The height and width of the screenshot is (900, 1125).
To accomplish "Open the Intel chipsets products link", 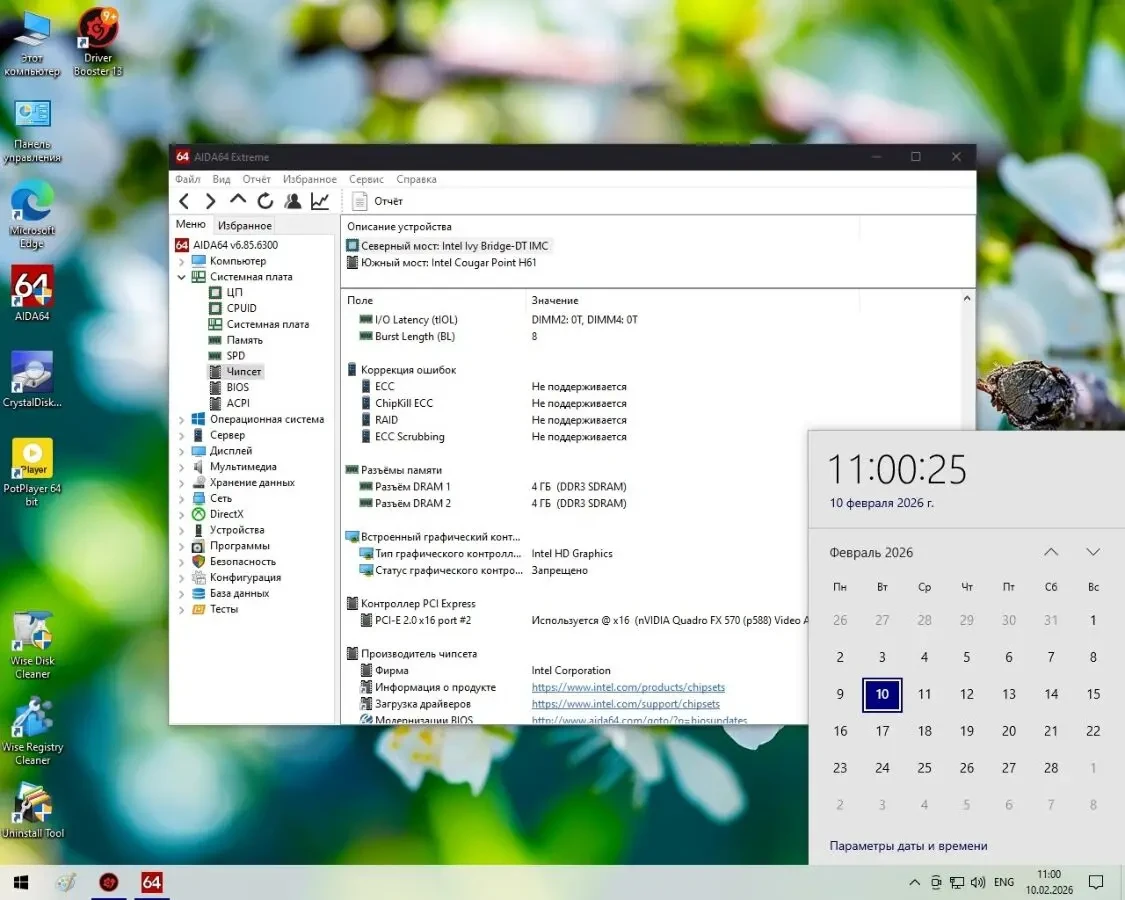I will [x=628, y=687].
